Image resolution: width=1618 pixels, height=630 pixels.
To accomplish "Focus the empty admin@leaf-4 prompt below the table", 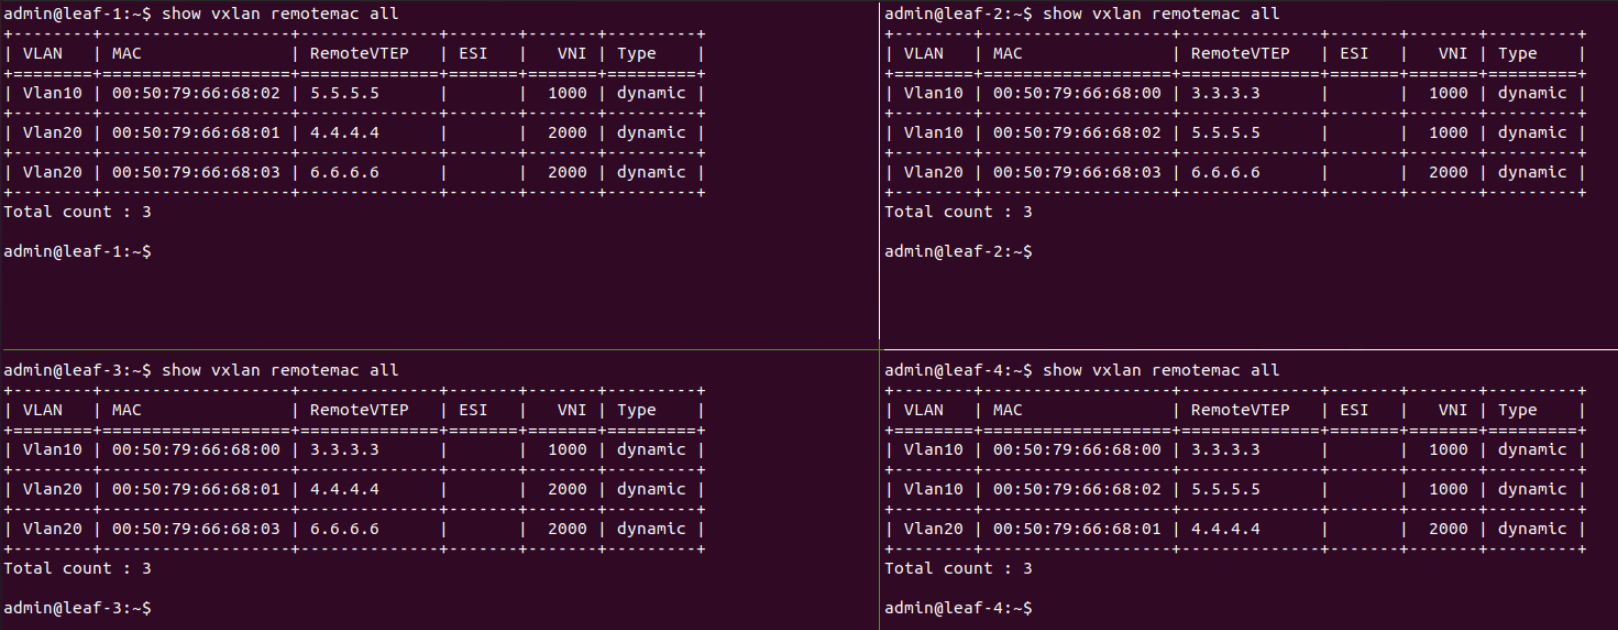I will (x=958, y=608).
